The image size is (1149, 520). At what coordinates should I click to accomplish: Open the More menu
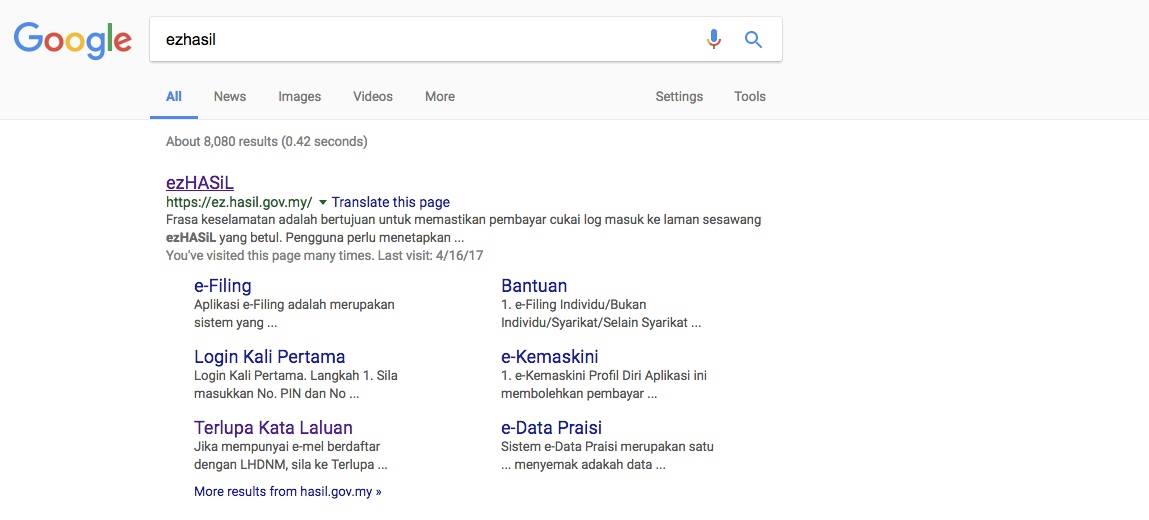pyautogui.click(x=440, y=97)
